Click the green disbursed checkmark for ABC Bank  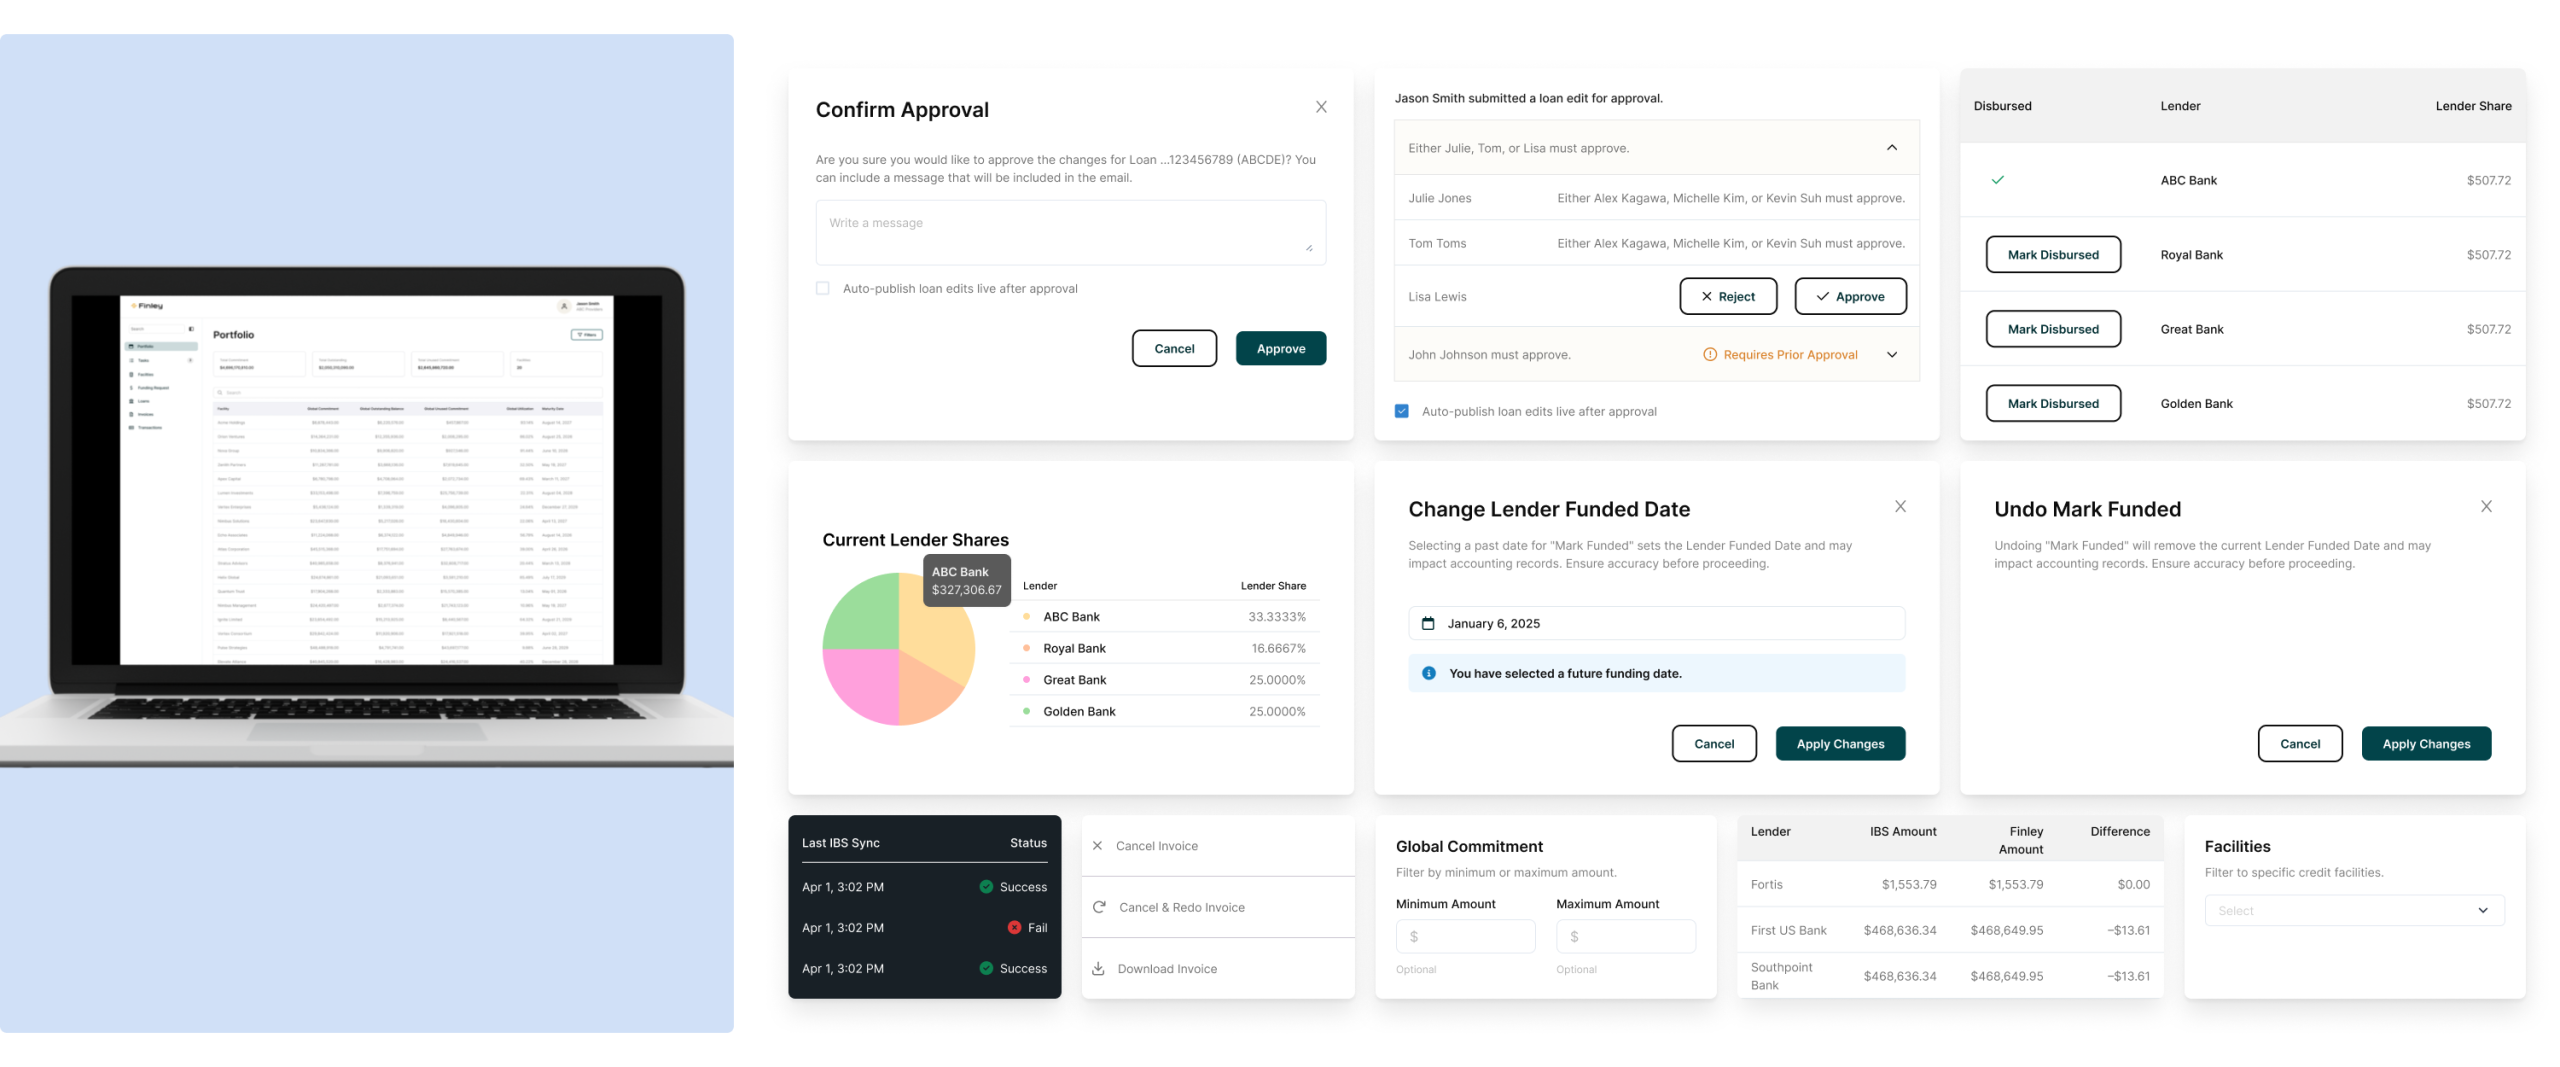[x=1997, y=180]
